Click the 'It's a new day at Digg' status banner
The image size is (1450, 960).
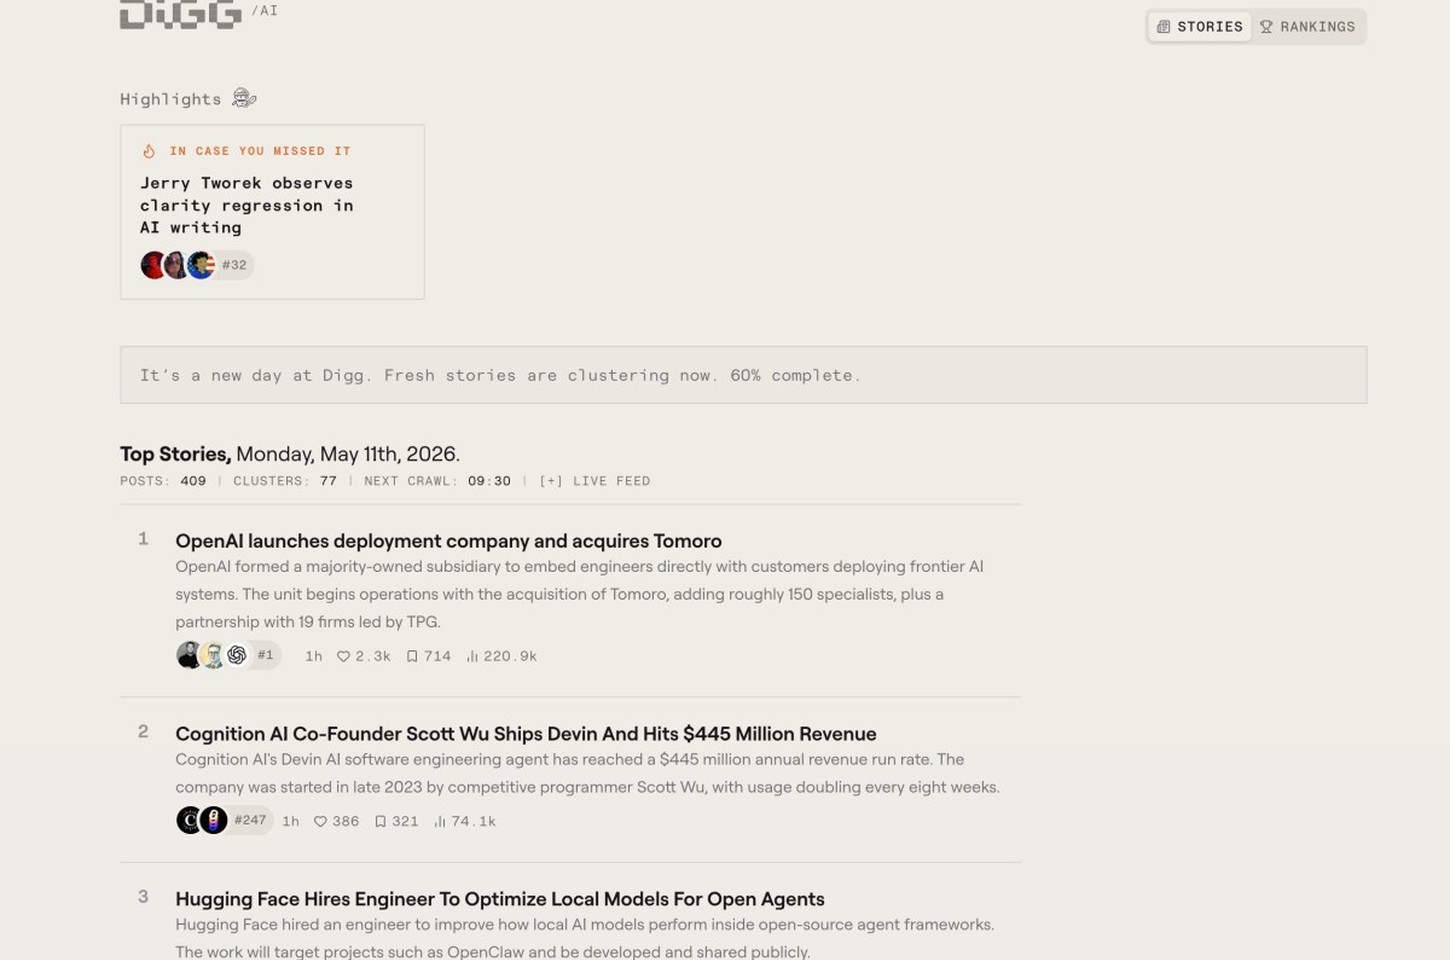pos(743,375)
